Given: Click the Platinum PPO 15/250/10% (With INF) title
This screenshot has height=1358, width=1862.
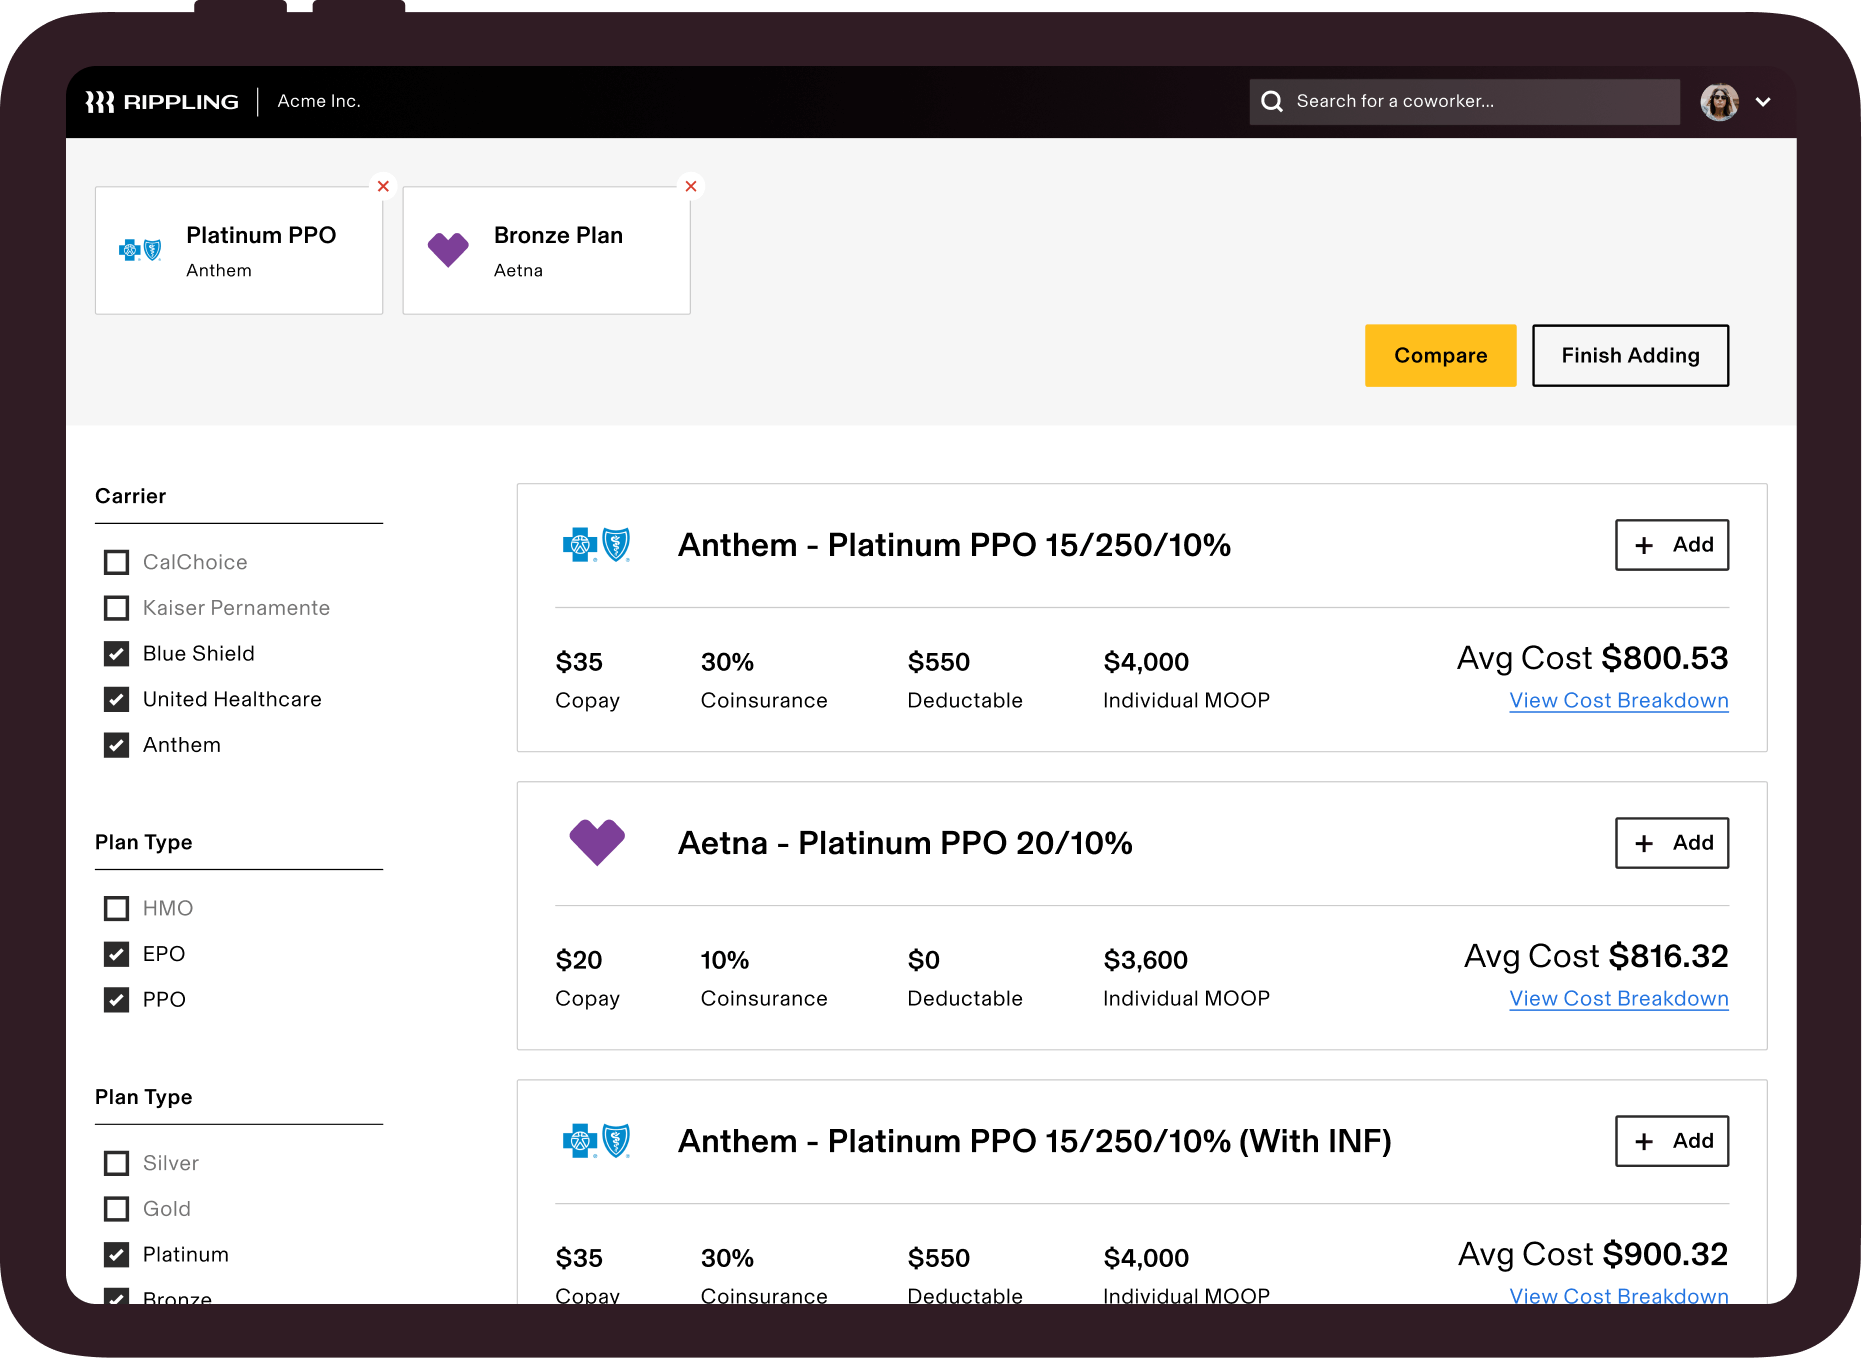Looking at the screenshot, I should point(1035,1141).
